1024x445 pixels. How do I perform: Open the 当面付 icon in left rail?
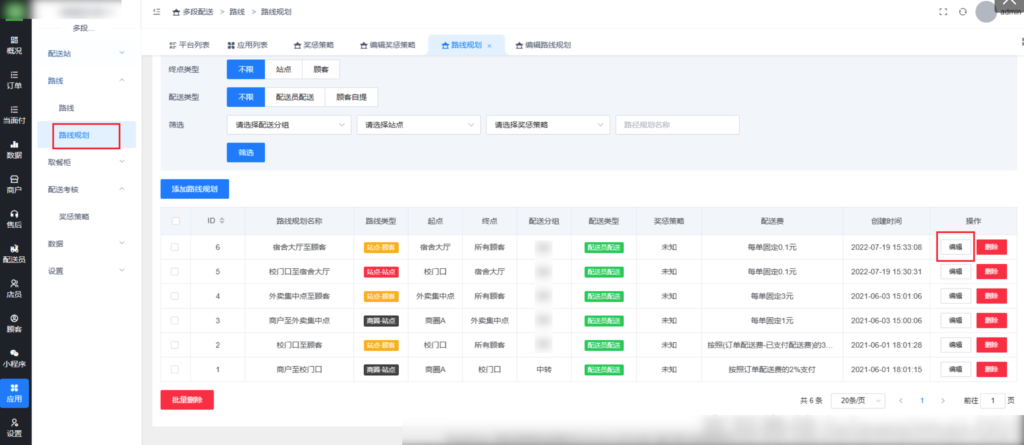pos(14,114)
